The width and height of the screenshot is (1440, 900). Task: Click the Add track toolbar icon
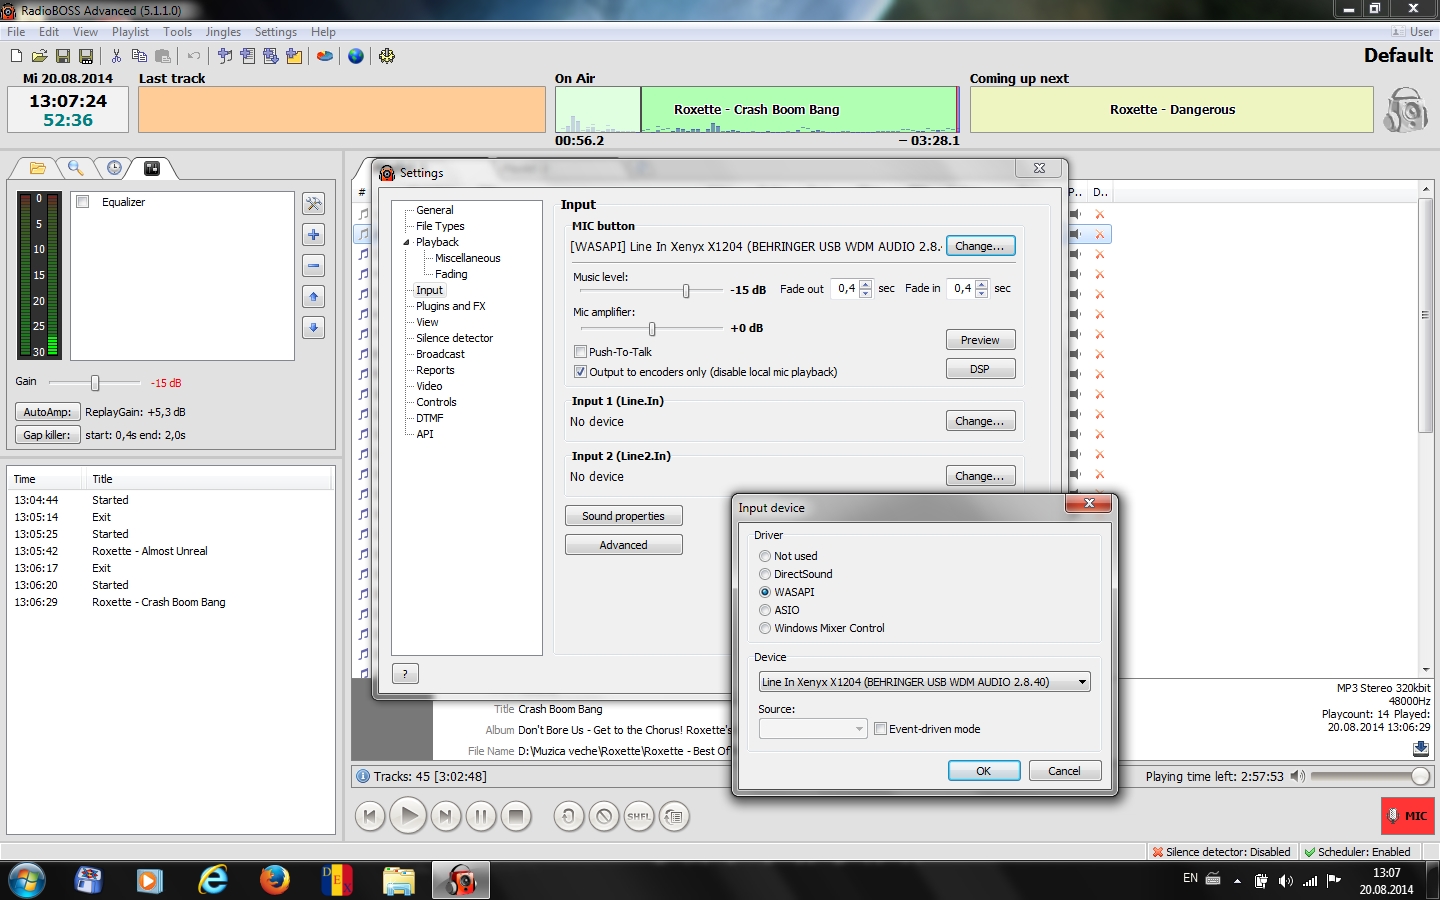pos(225,56)
